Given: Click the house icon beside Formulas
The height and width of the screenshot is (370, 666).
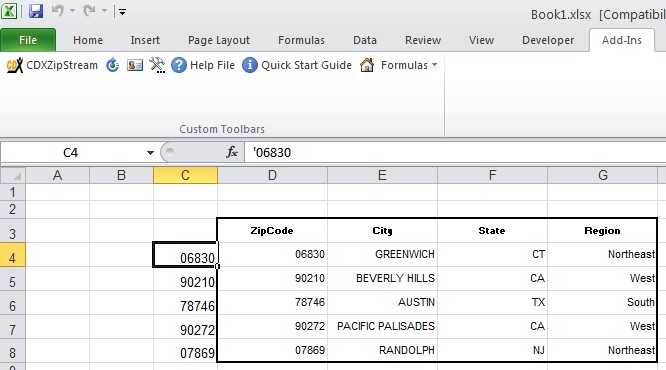Looking at the screenshot, I should pyautogui.click(x=367, y=65).
